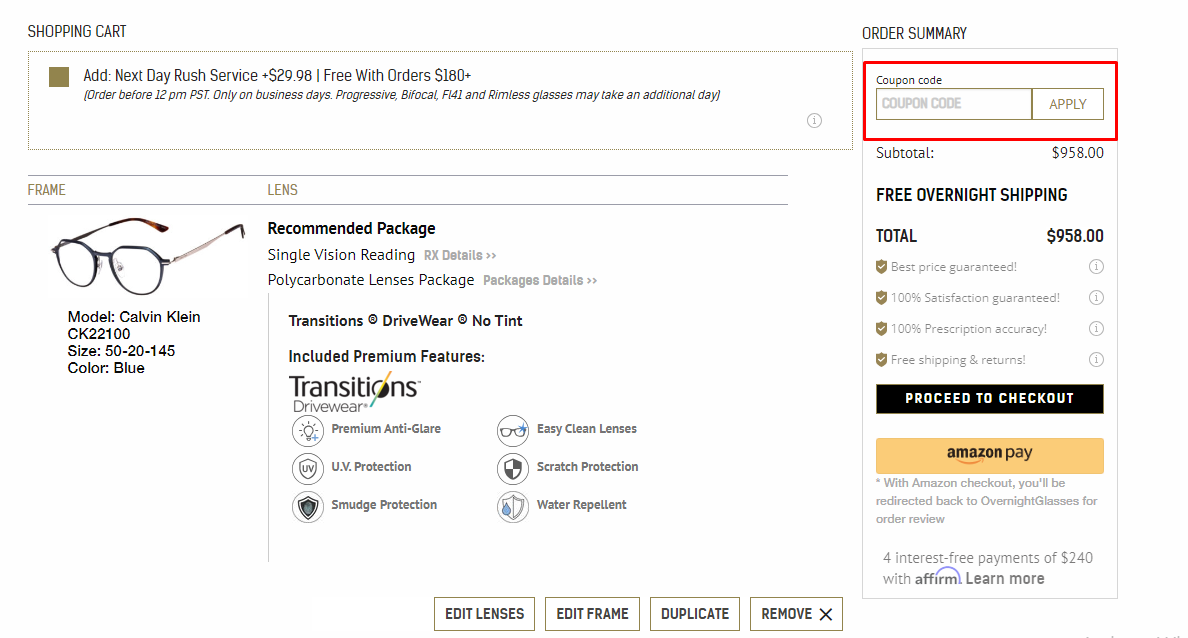The width and height of the screenshot is (1188, 638).
Task: Click the Scratch Protection icon
Action: click(513, 468)
